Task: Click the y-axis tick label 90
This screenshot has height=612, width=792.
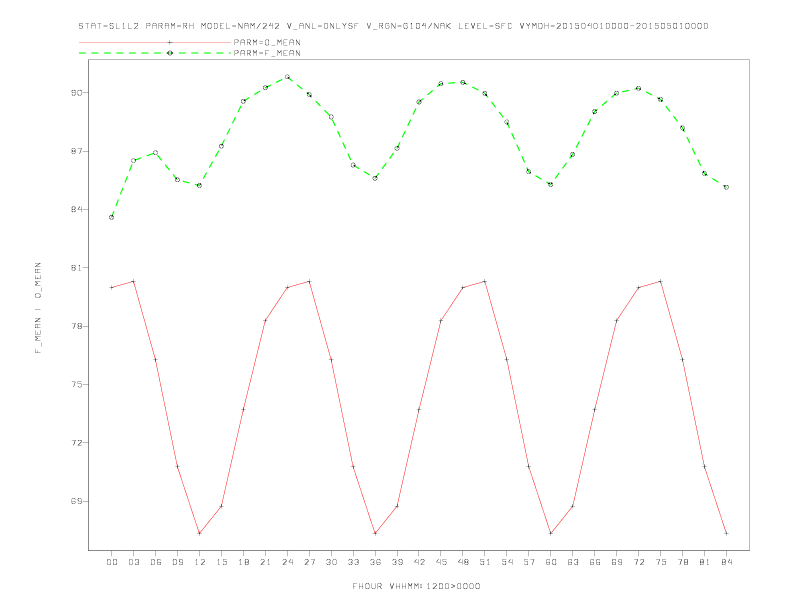Action: (76, 92)
